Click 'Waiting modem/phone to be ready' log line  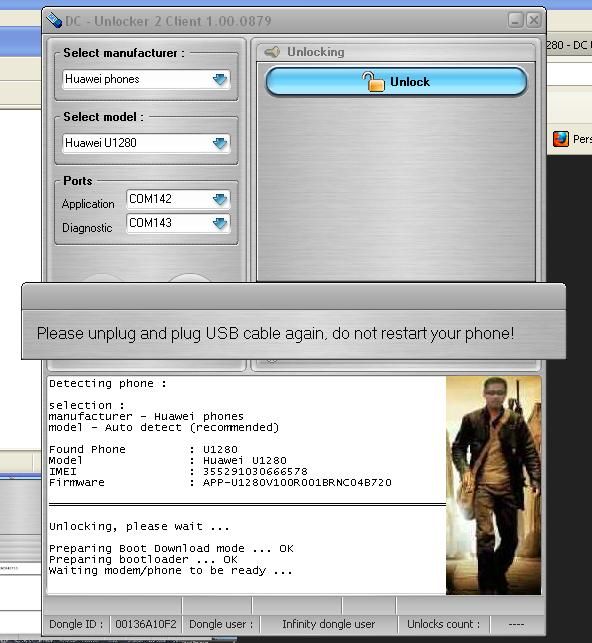pos(170,571)
